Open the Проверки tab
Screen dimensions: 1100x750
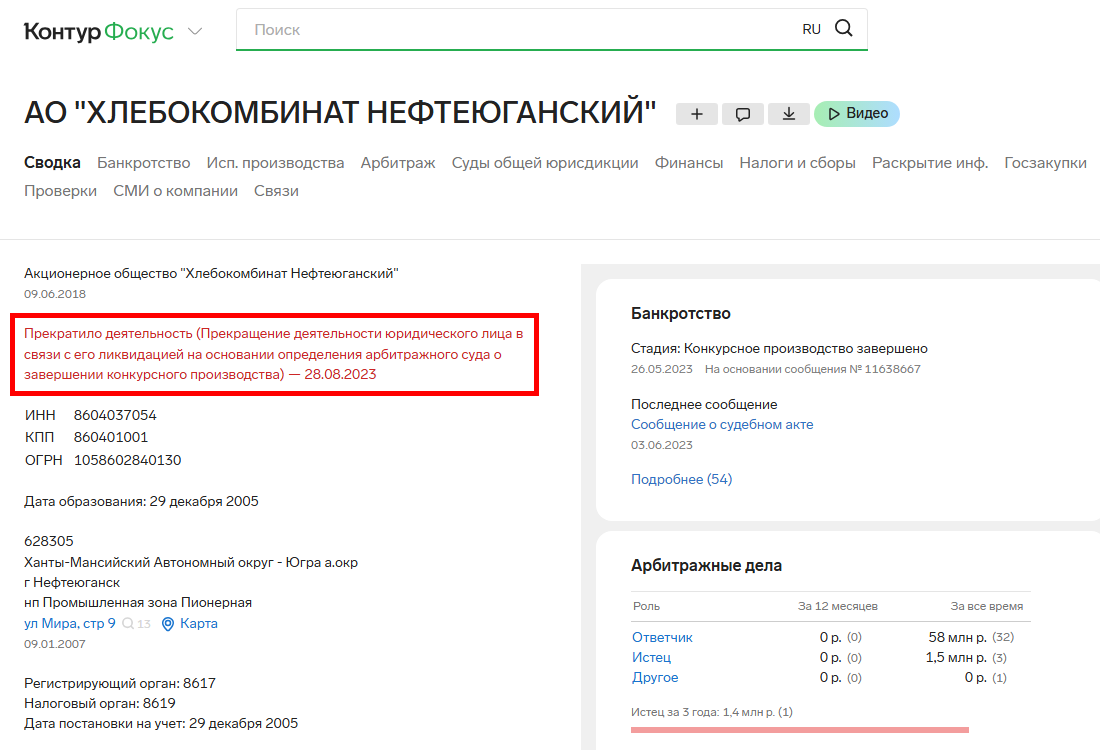tap(60, 191)
